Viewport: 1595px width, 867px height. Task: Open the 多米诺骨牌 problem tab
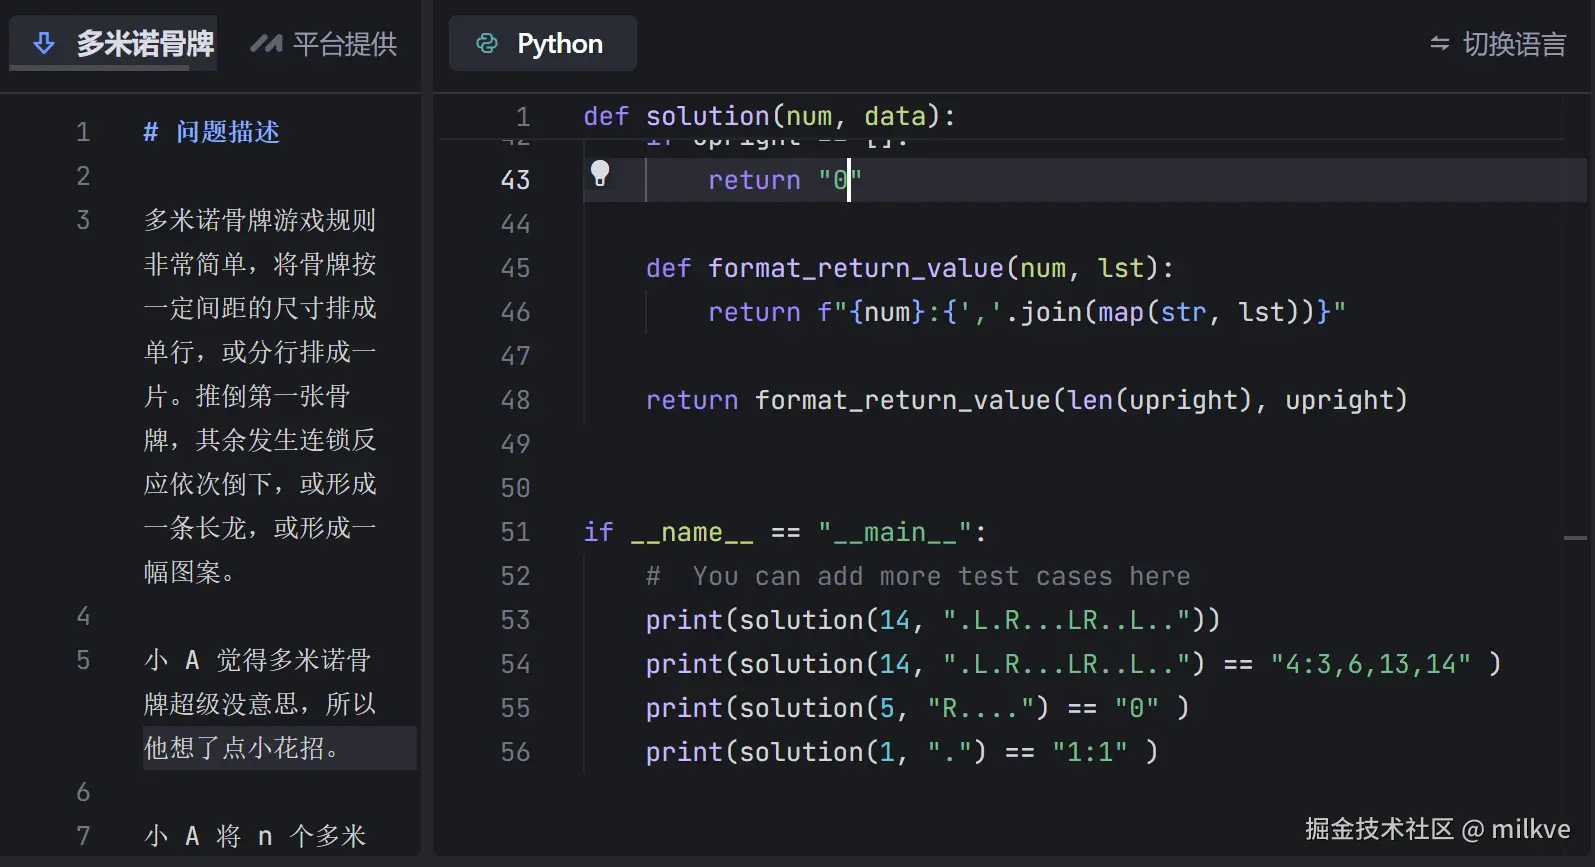(113, 43)
